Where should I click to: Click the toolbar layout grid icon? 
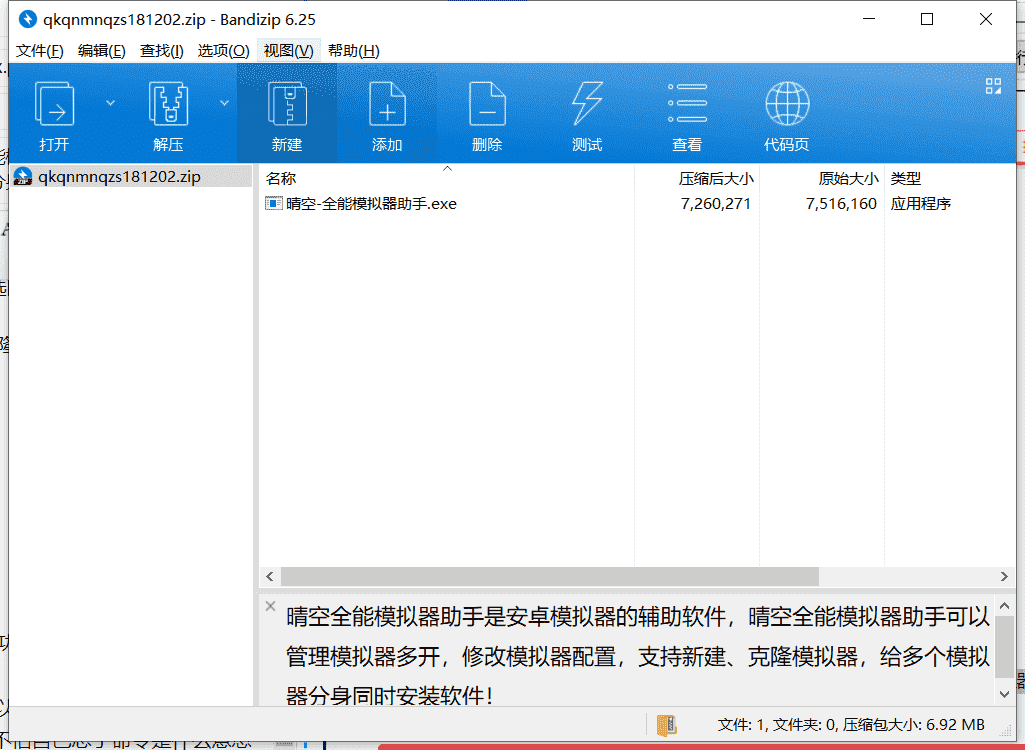click(994, 86)
